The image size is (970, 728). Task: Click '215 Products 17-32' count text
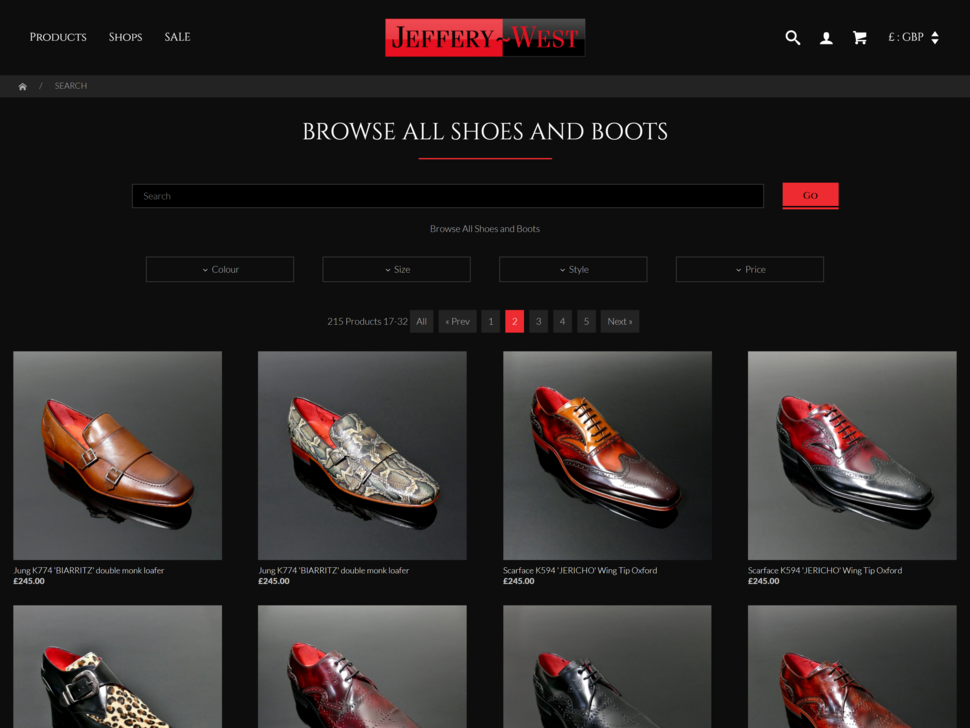coord(367,322)
